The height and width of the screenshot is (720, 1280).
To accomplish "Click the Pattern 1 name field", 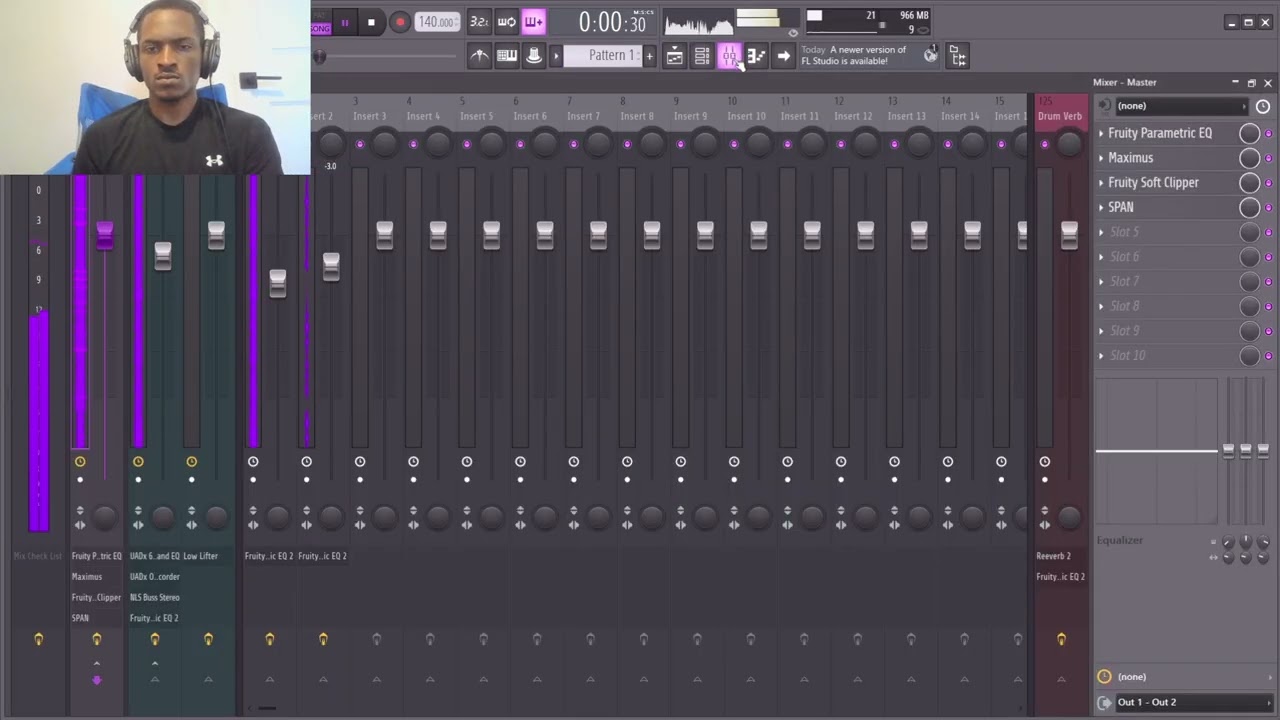I will (603, 56).
